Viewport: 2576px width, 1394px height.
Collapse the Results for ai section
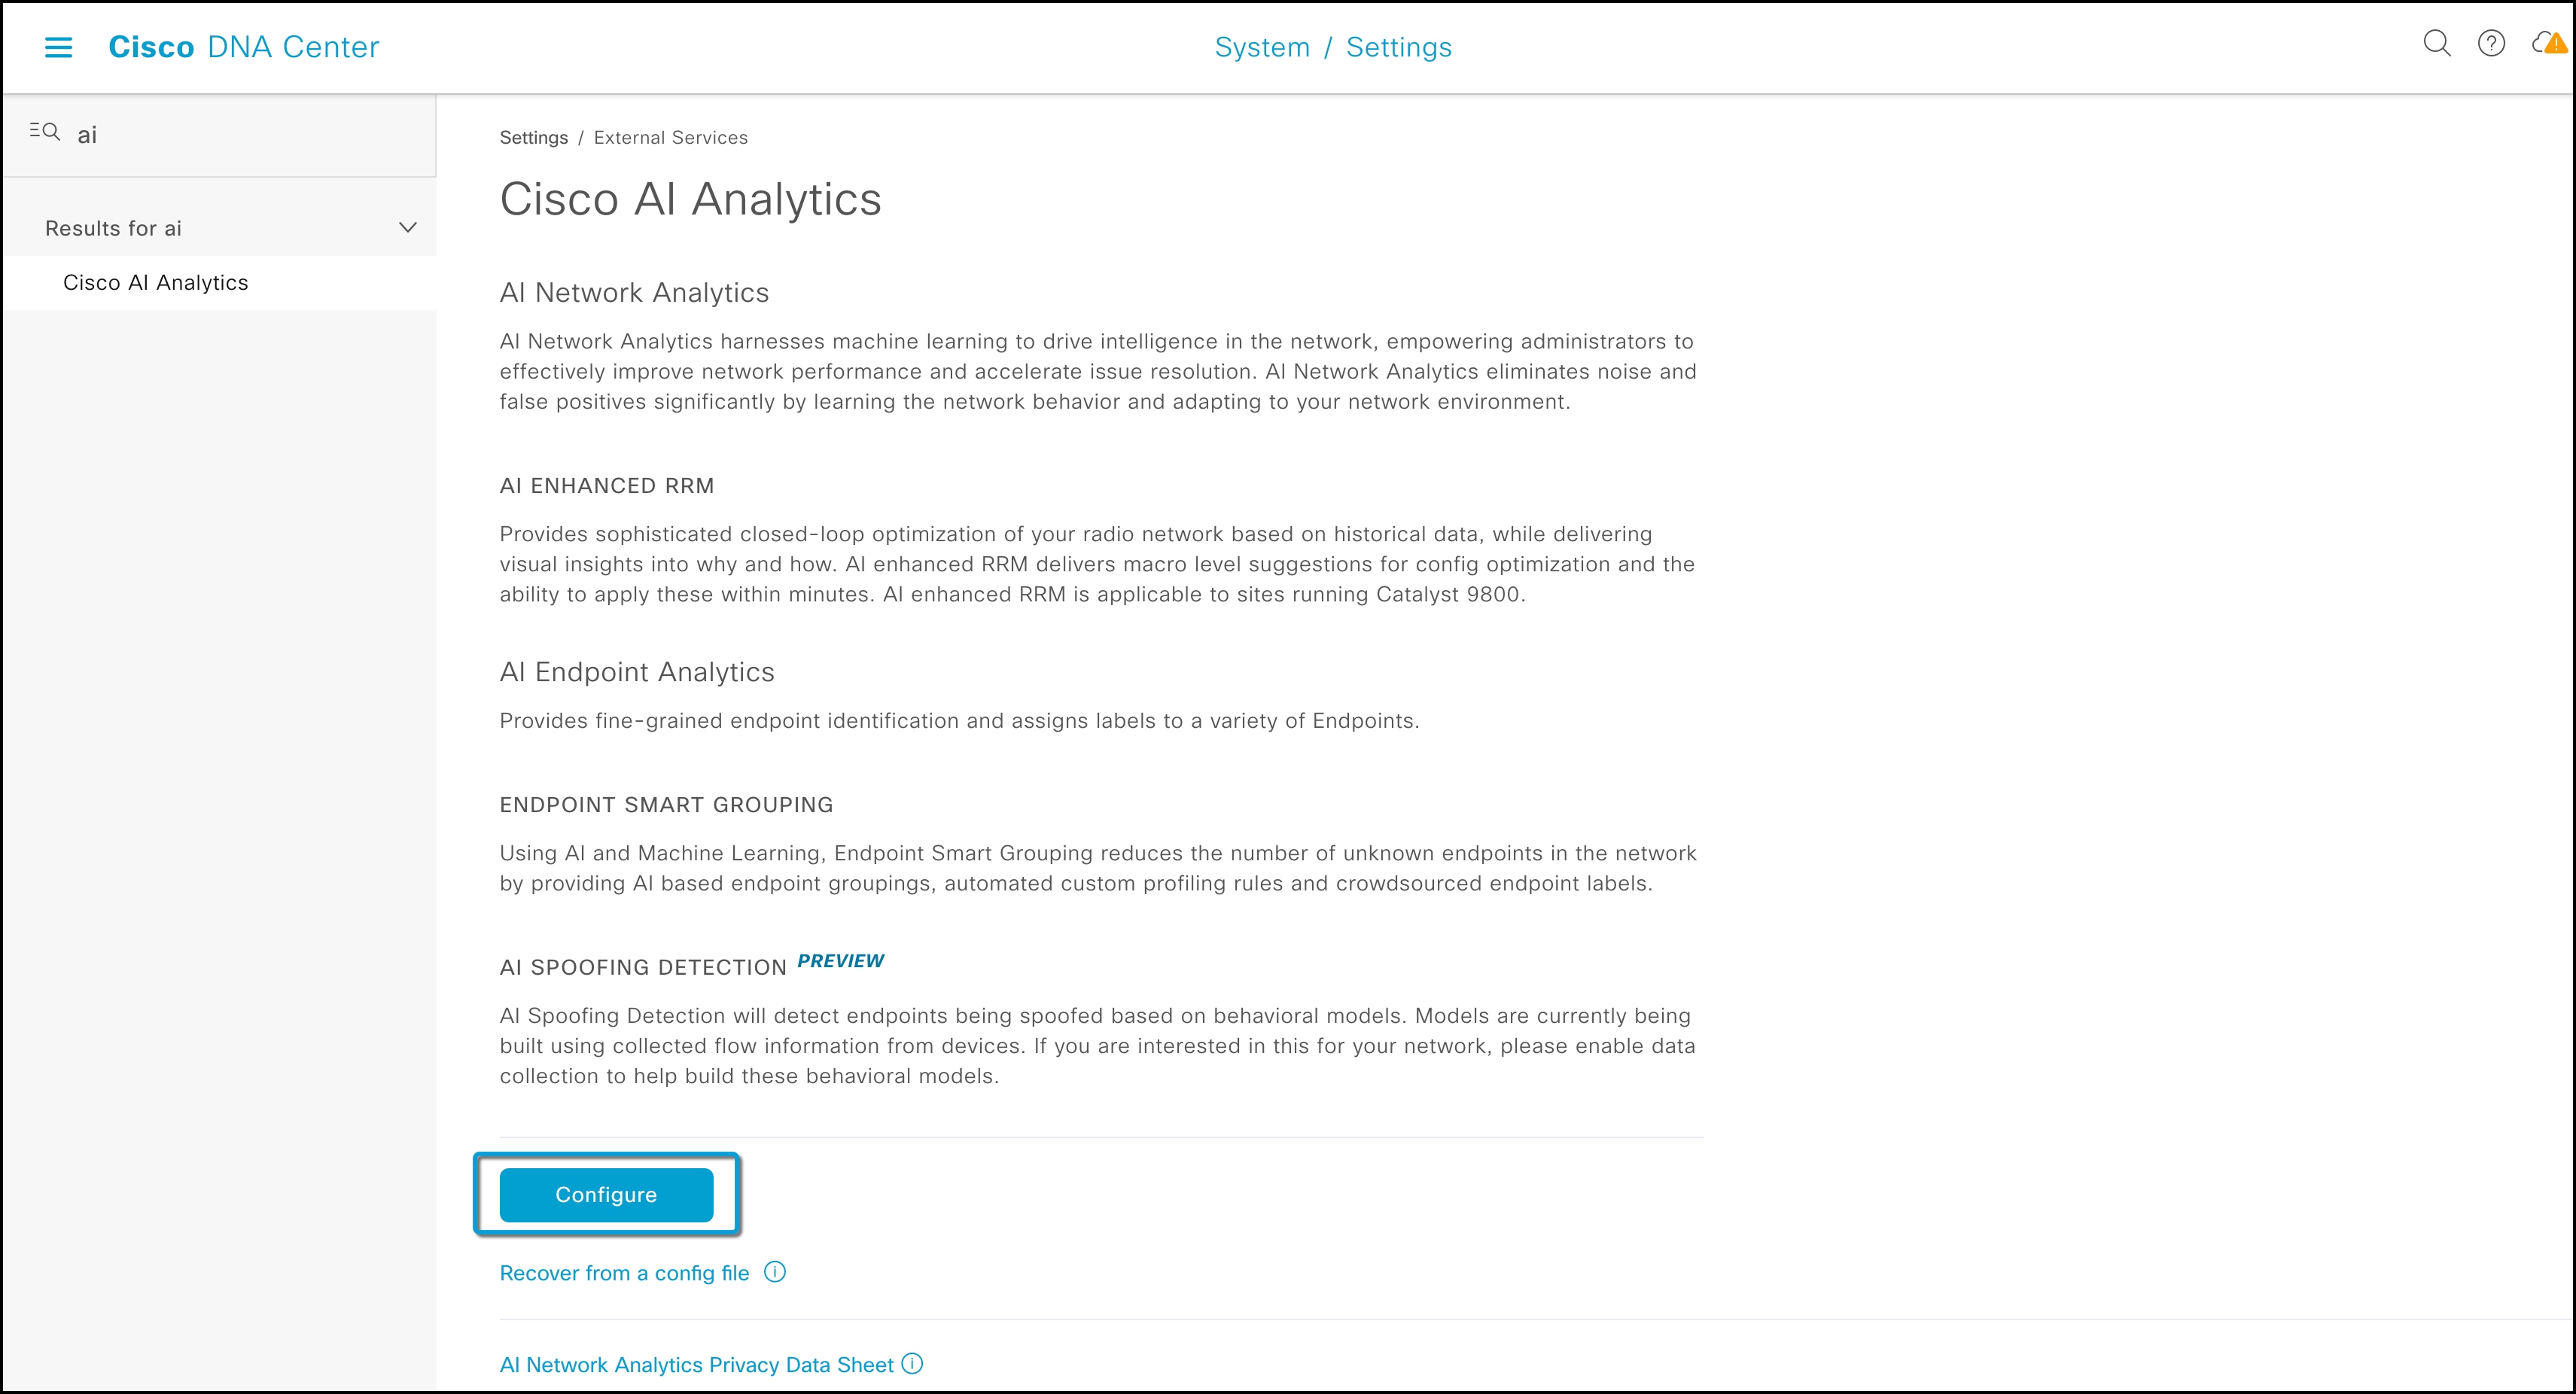[x=407, y=227]
